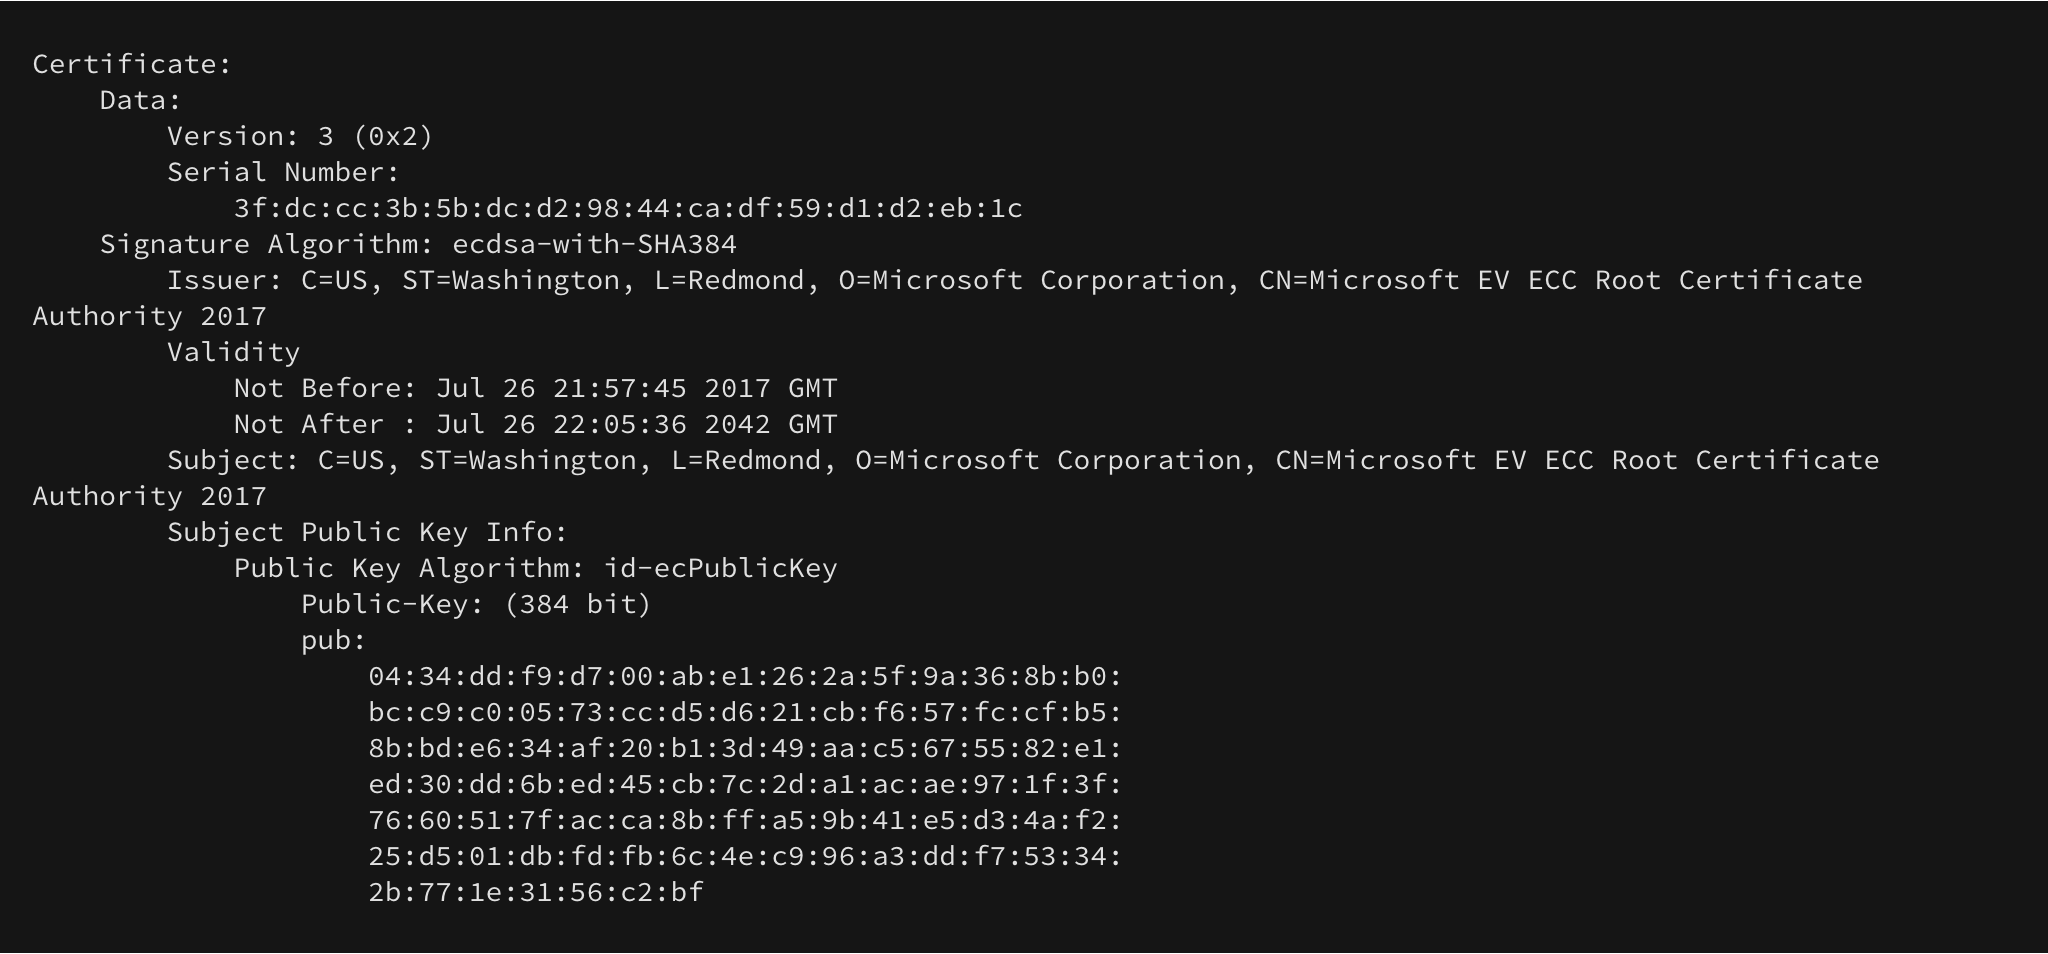Screen dimensions: 2048x954
Task: Click the "Public-Key: (384 bit)" line
Action: [x=476, y=604]
